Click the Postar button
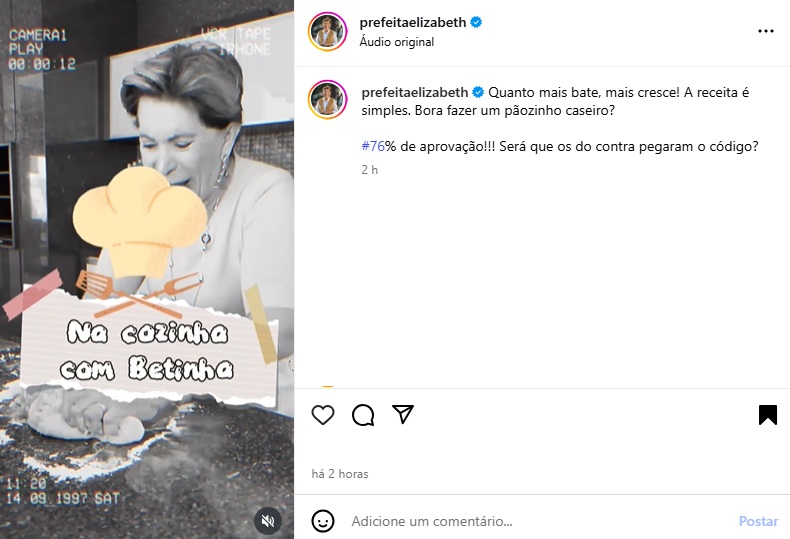Image resolution: width=790 pixels, height=539 pixels. coord(758,521)
